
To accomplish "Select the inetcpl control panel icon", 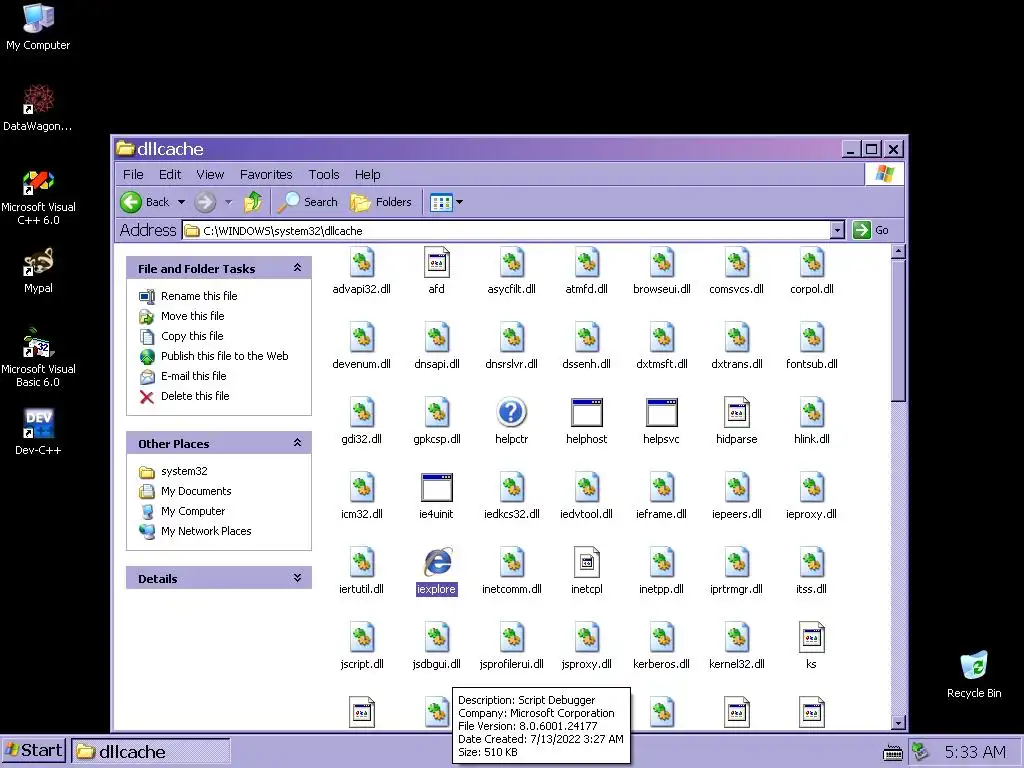I will tap(586, 563).
